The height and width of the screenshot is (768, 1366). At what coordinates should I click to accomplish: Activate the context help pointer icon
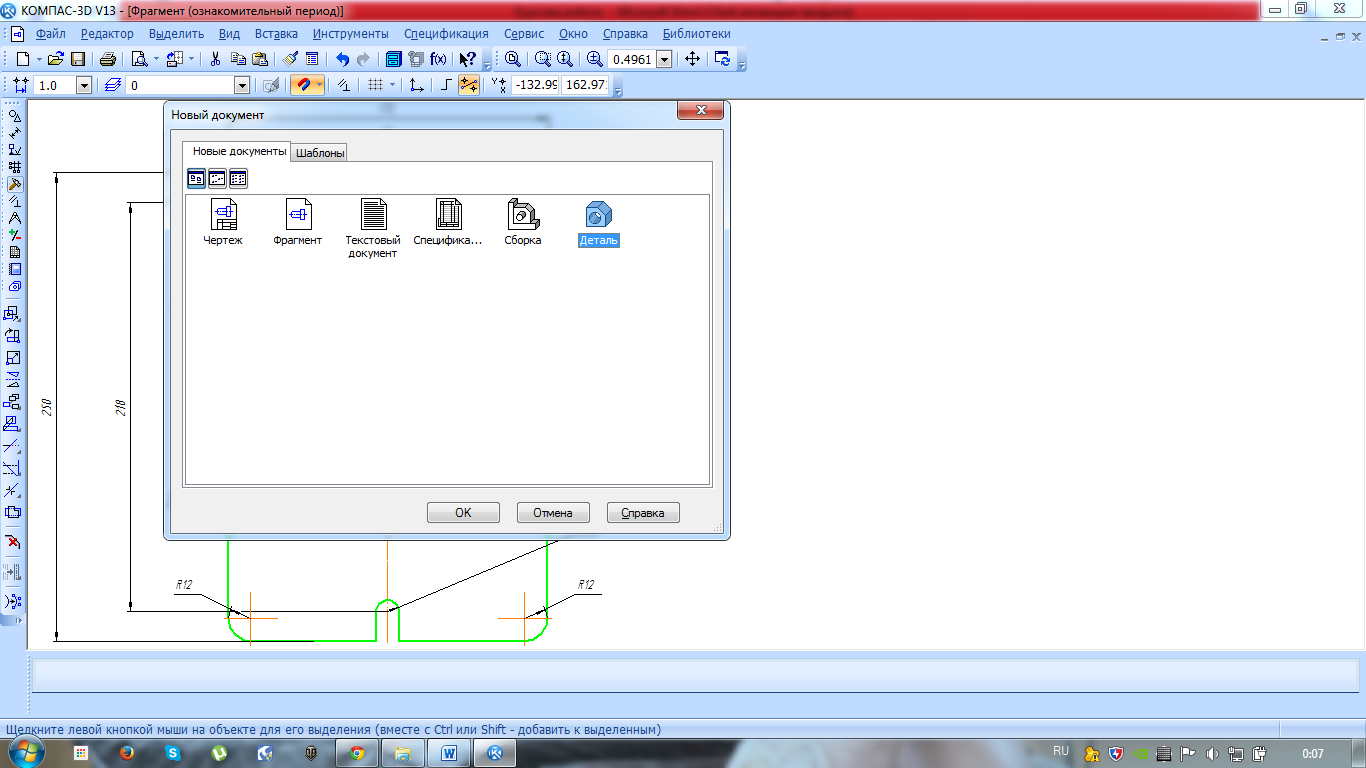[x=467, y=59]
